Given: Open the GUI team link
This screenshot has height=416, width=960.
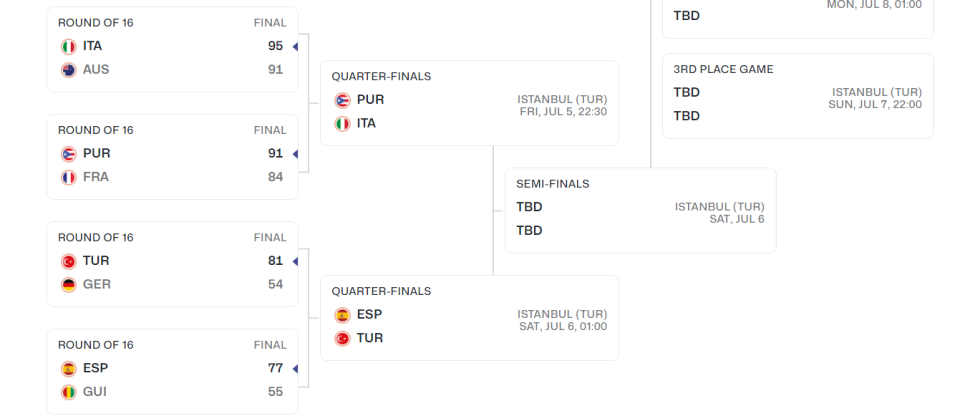Looking at the screenshot, I should tap(95, 392).
